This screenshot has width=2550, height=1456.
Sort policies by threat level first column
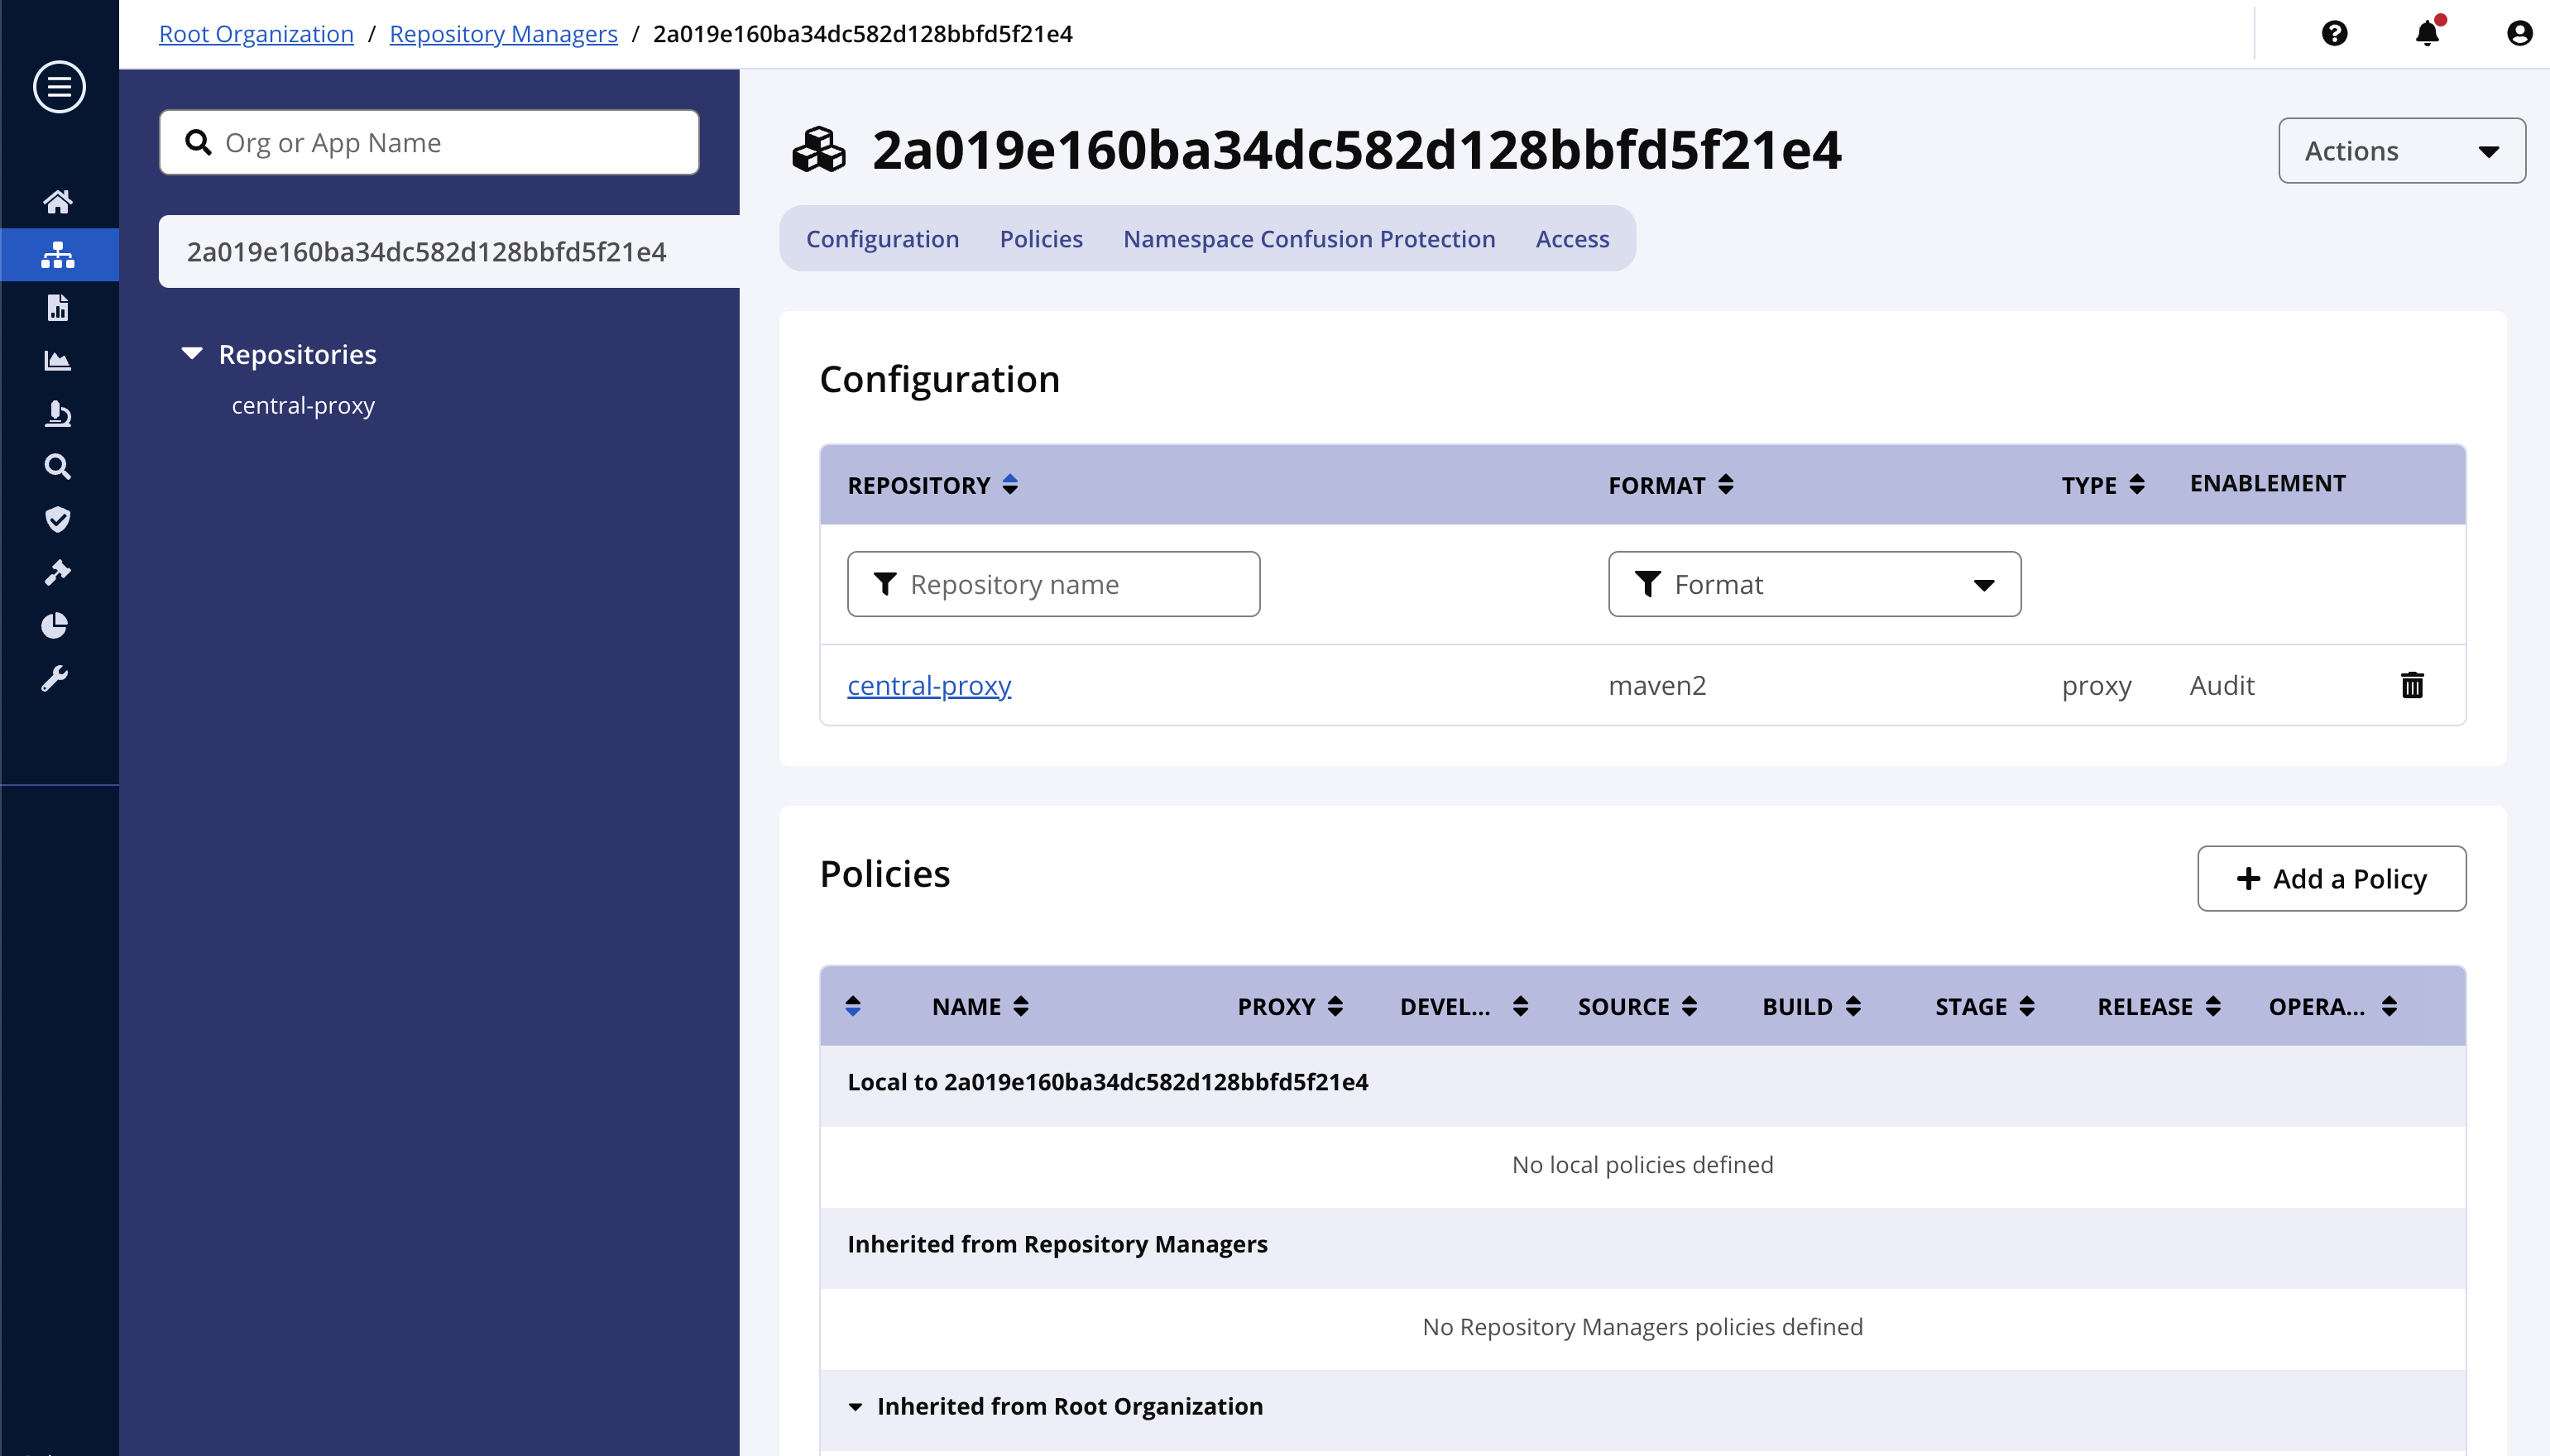(852, 1006)
